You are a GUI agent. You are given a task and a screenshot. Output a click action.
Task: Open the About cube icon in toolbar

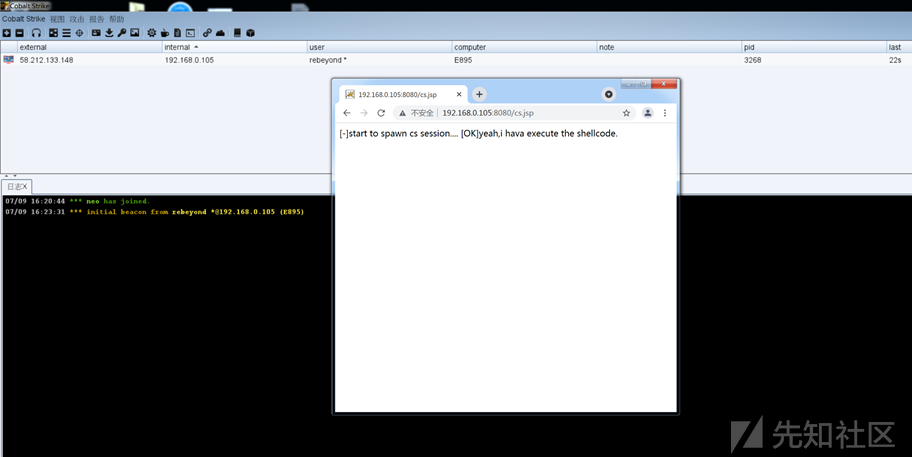pyautogui.click(x=251, y=33)
